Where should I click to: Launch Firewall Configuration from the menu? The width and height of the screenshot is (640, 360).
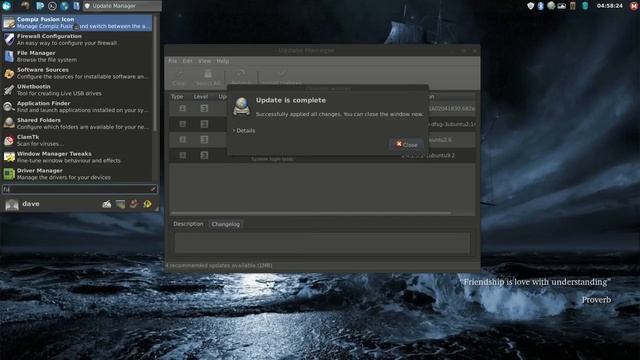pyautogui.click(x=77, y=39)
